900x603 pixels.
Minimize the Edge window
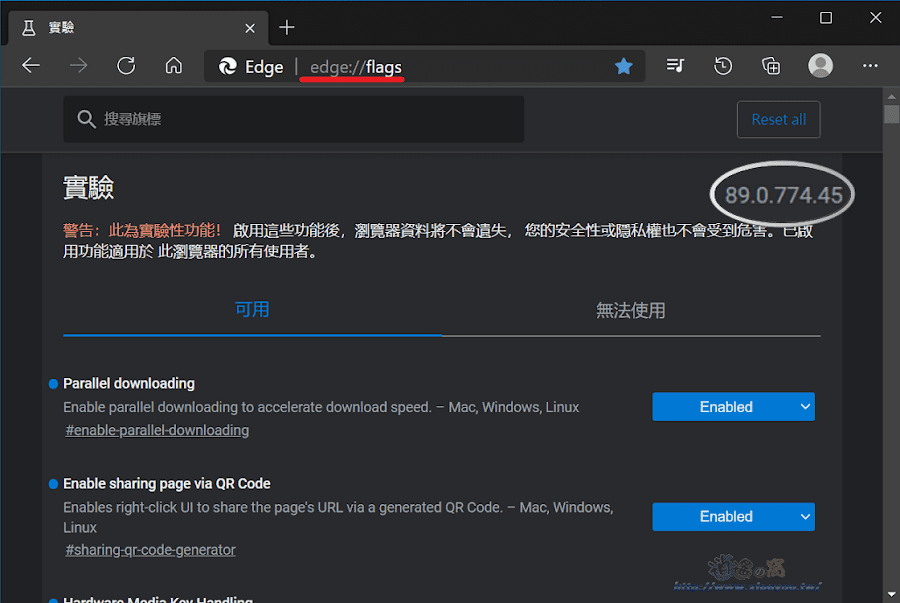[x=777, y=18]
